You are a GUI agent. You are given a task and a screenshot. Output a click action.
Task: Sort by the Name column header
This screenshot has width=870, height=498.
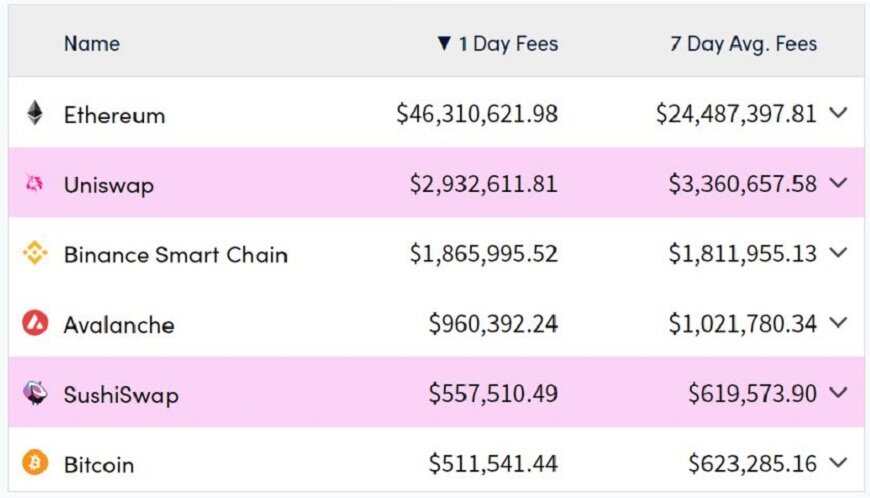coord(92,44)
